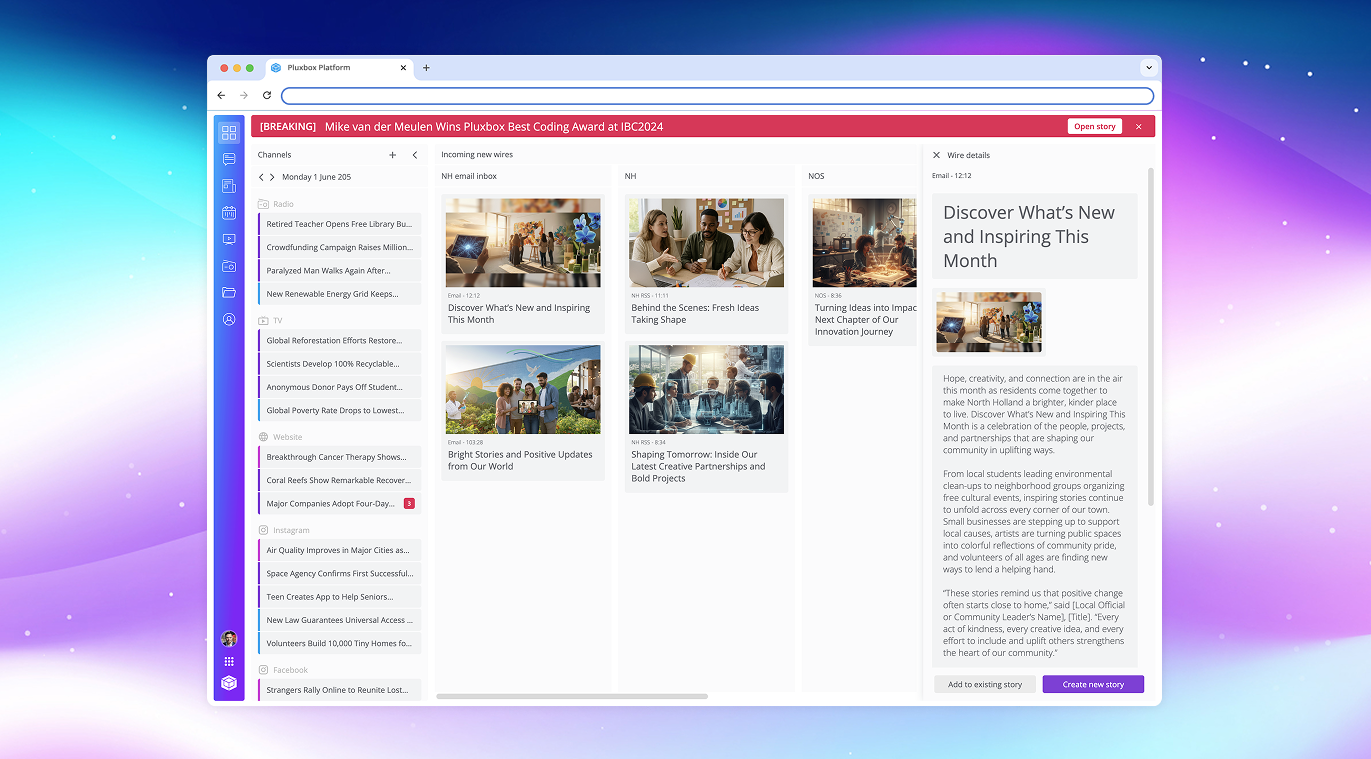The height and width of the screenshot is (759, 1371).
Task: Open the calendar planner sidebar icon
Action: pyautogui.click(x=229, y=213)
